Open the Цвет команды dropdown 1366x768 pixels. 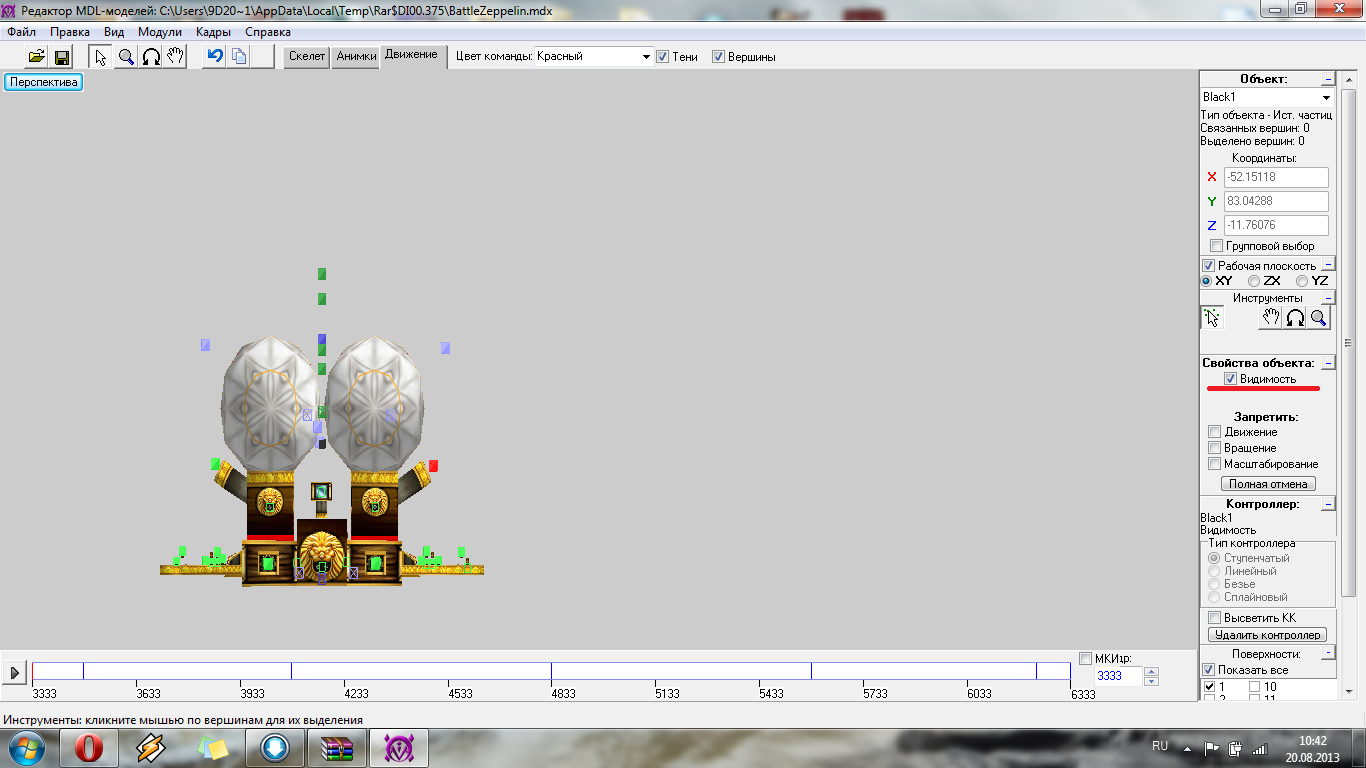[594, 57]
